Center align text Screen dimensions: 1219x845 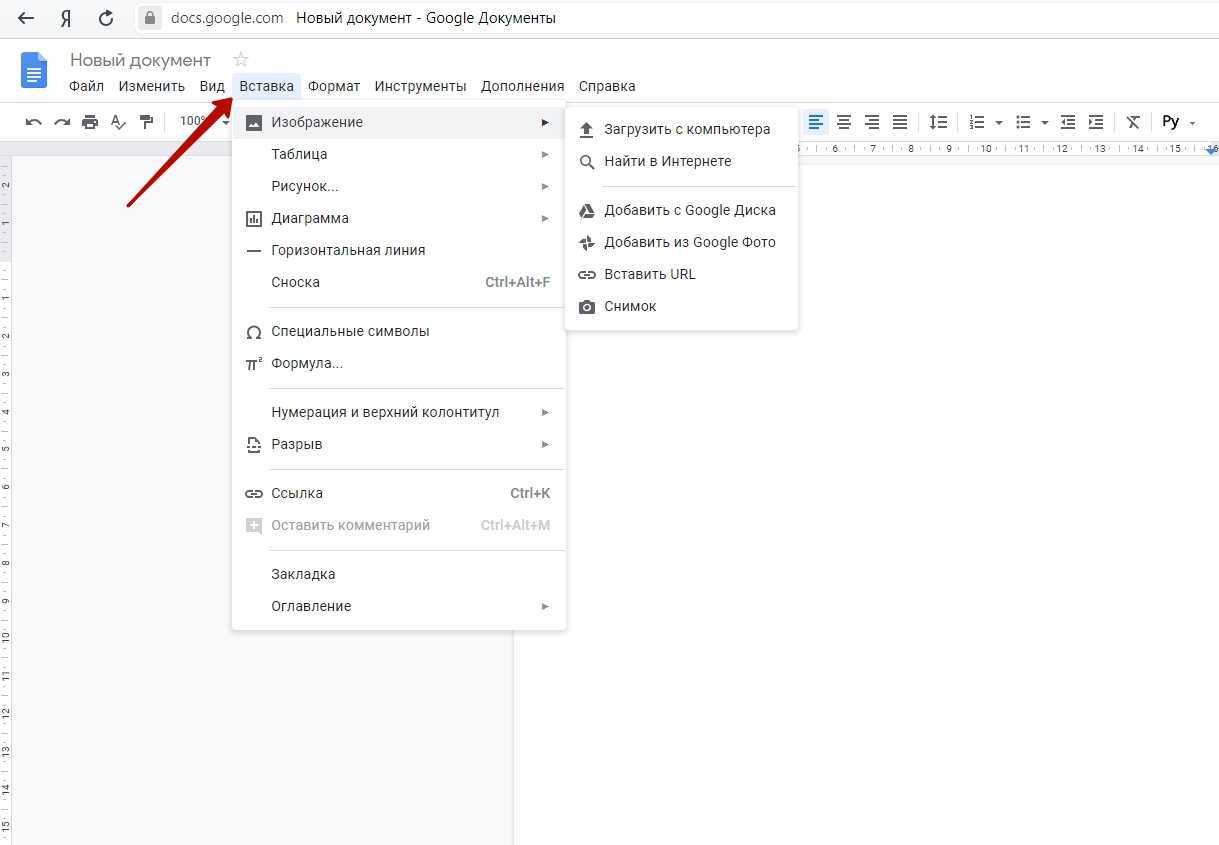pyautogui.click(x=844, y=122)
